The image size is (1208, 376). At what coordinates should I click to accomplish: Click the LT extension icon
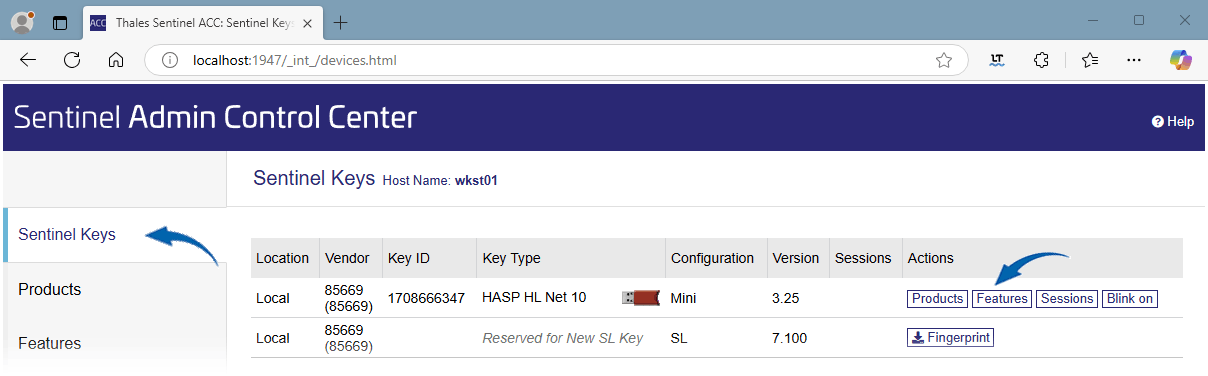pos(996,60)
